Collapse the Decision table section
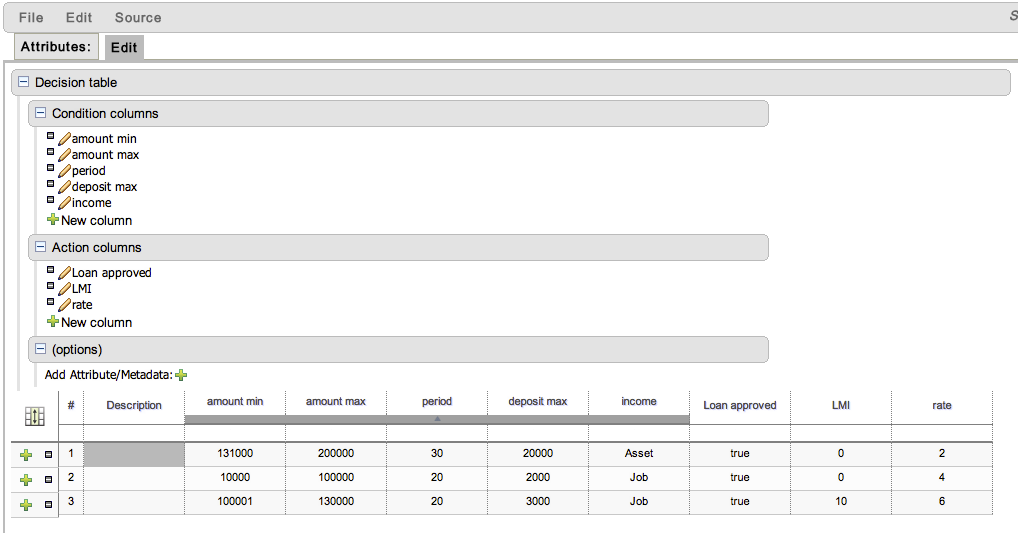 click(24, 83)
